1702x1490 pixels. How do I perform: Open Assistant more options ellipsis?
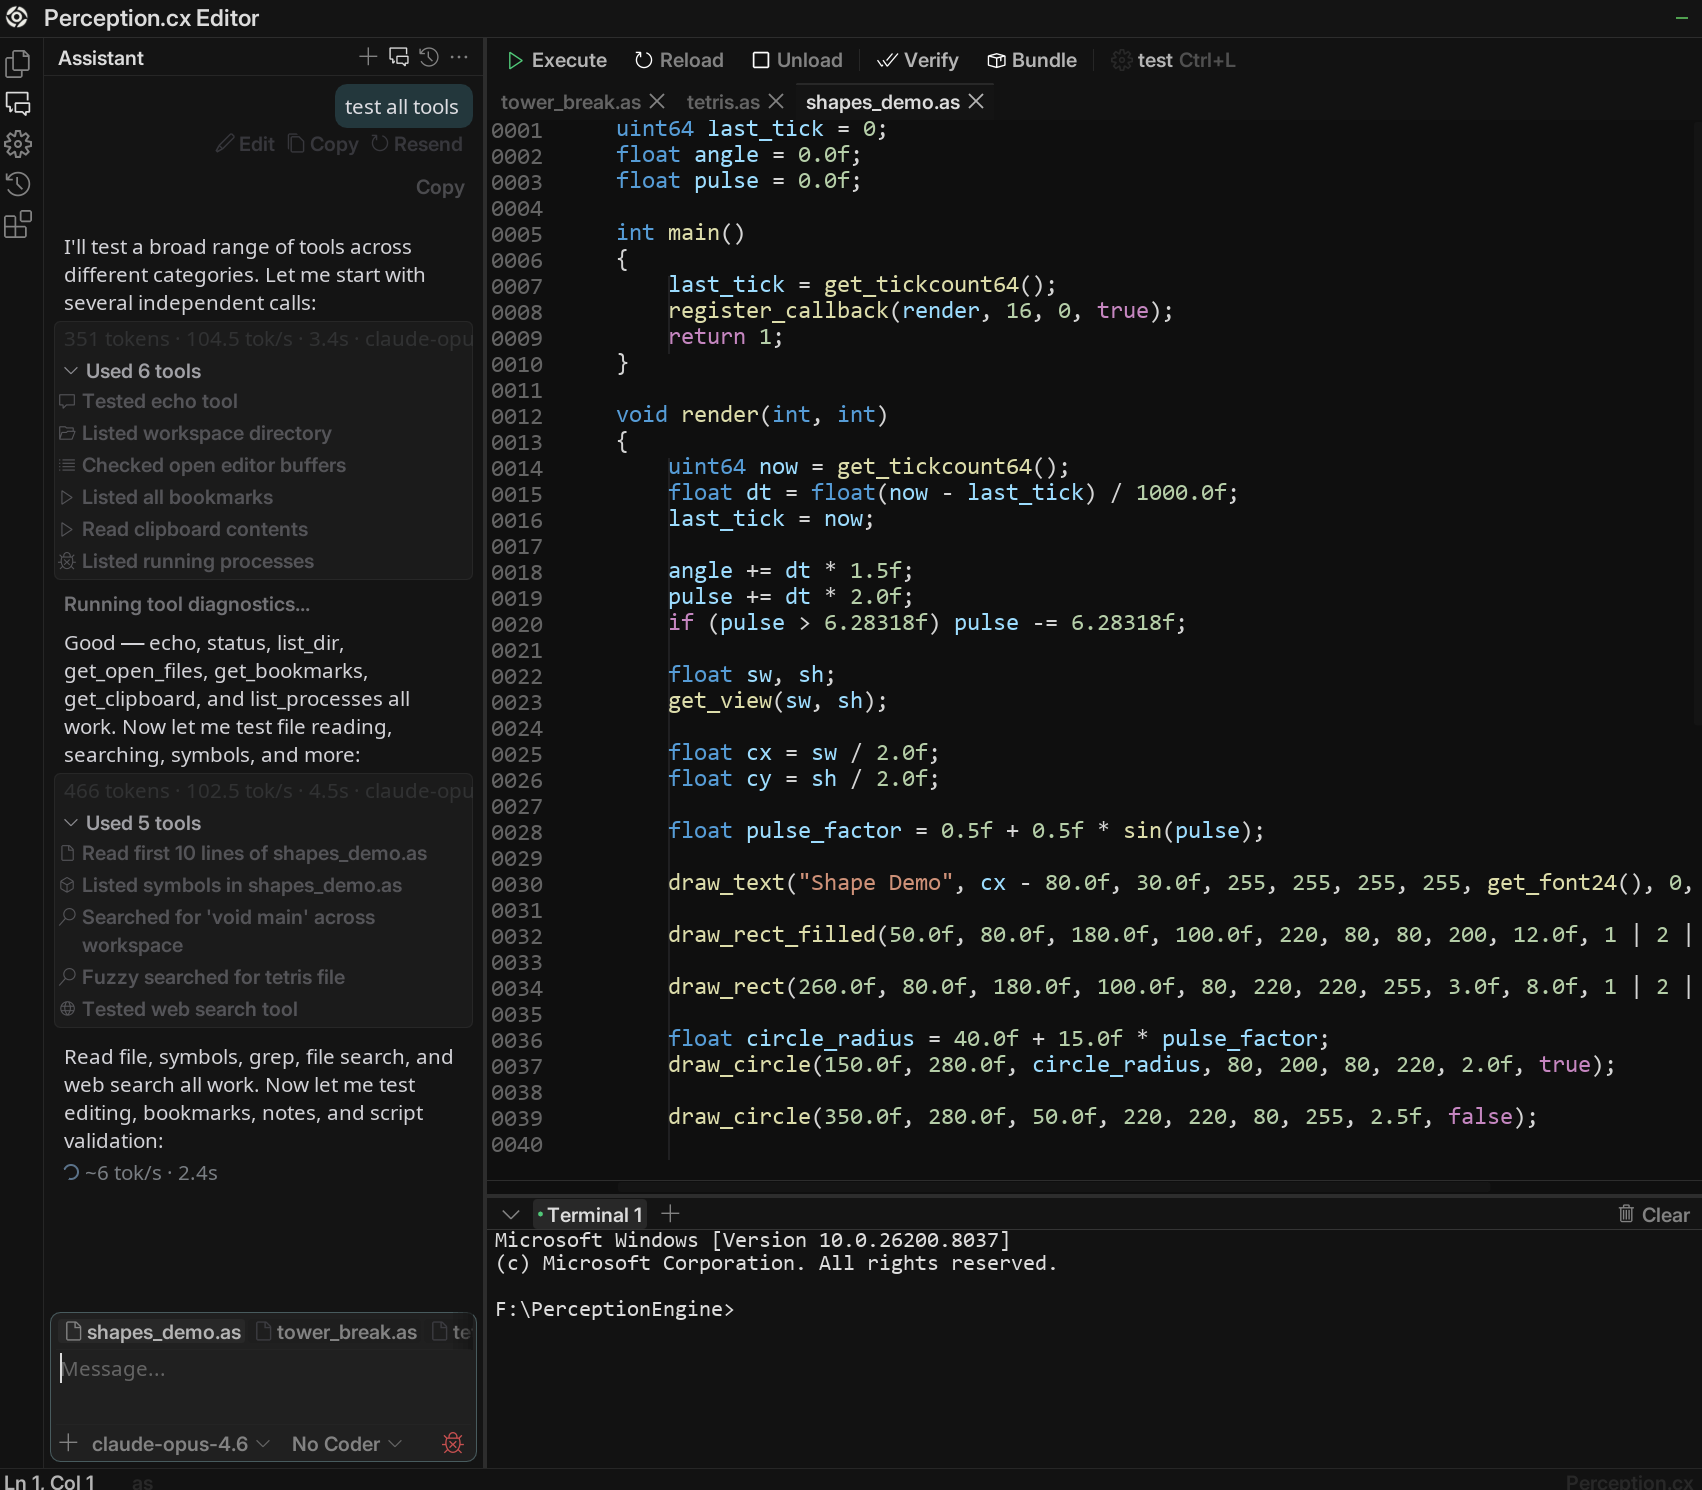[x=459, y=57]
